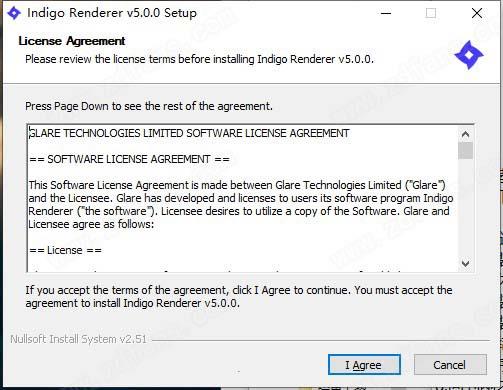Click the window title 'Indigo Renderer v5.0.0 Setup'
This screenshot has width=503, height=390.
pos(112,13)
